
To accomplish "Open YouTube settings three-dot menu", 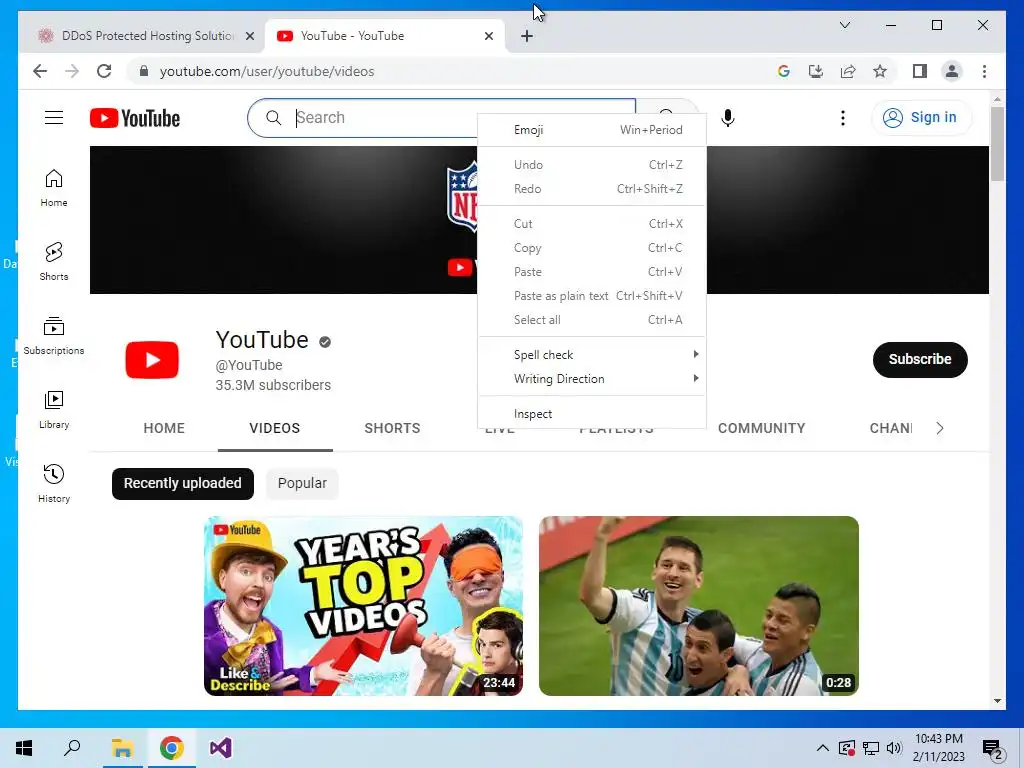I will 842,118.
